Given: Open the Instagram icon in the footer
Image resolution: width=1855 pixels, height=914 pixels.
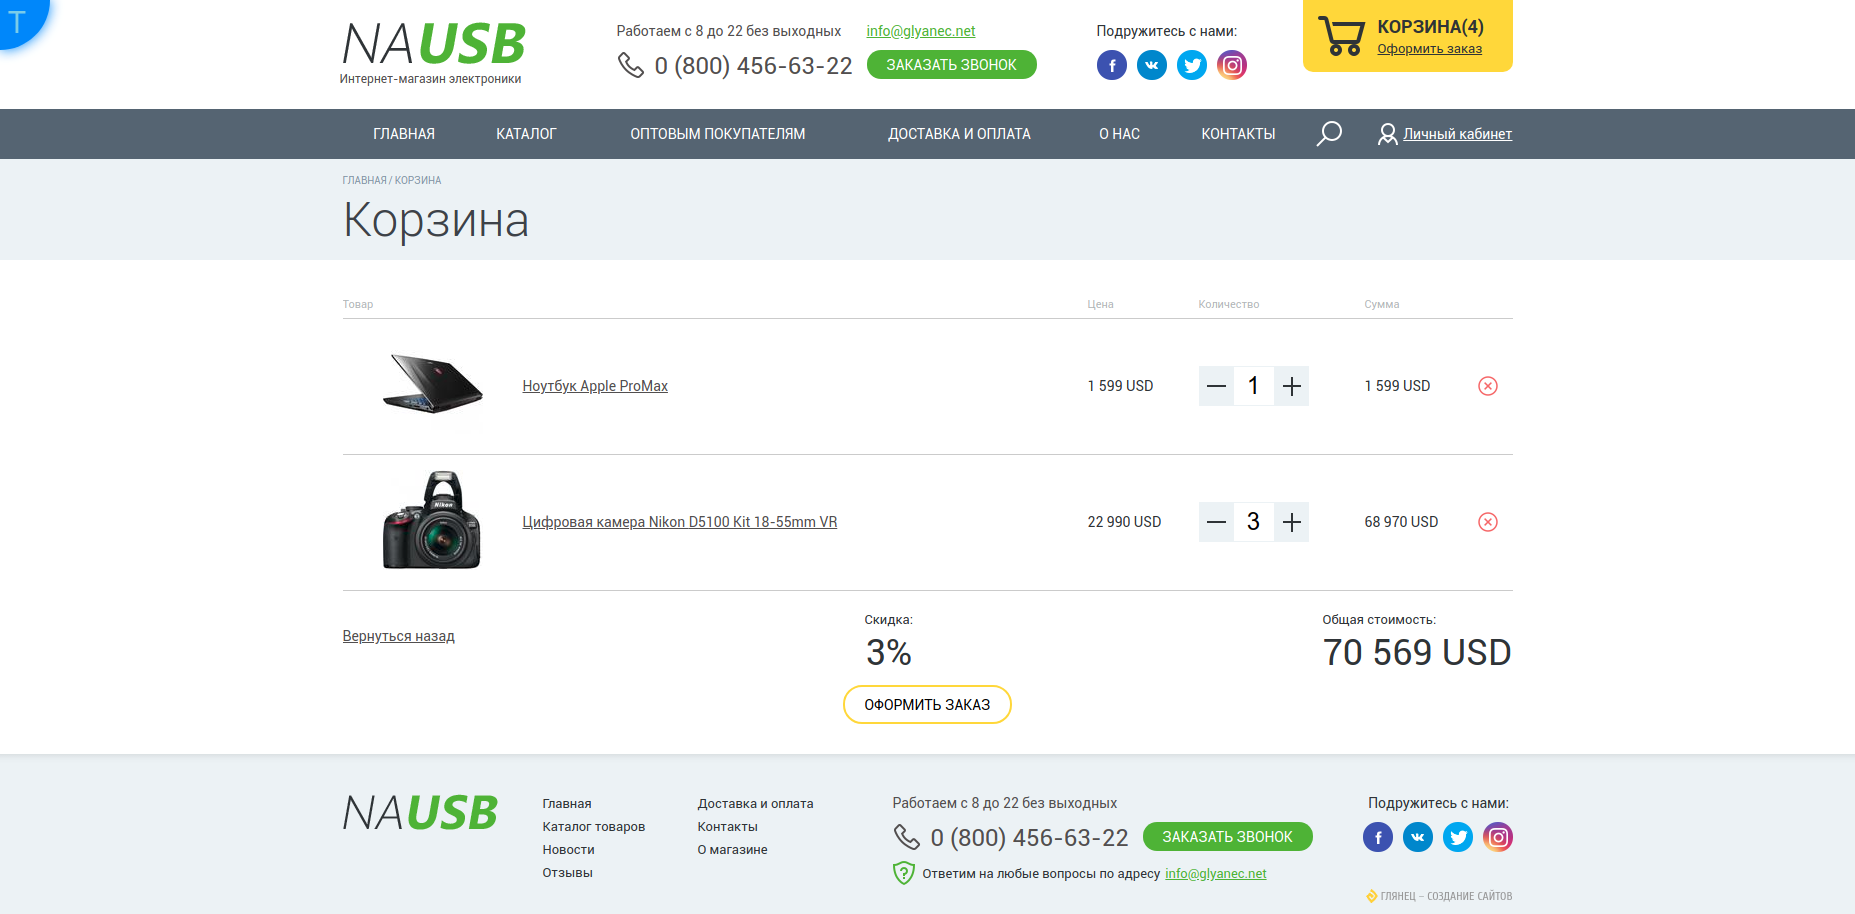Looking at the screenshot, I should (x=1497, y=837).
